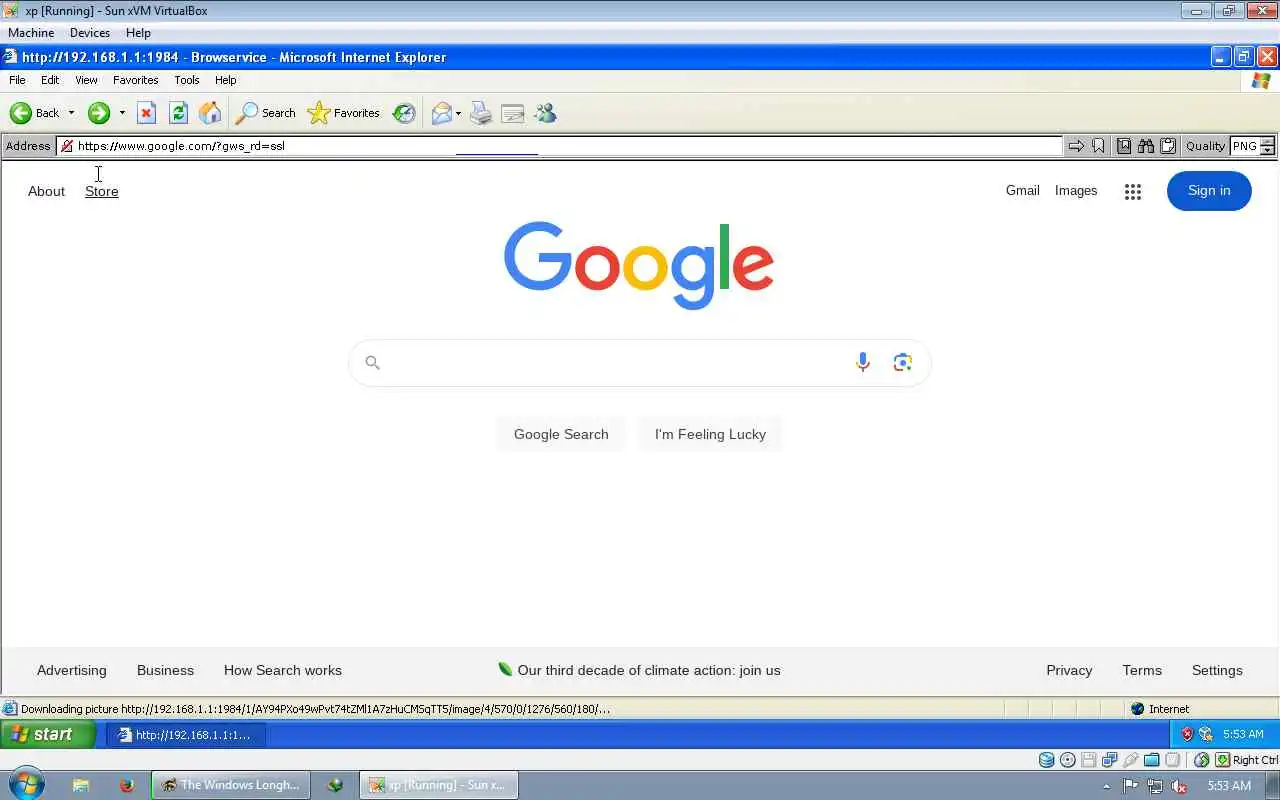Show hidden icons arrow in host tray
Viewport: 1280px width, 800px height.
[1106, 786]
